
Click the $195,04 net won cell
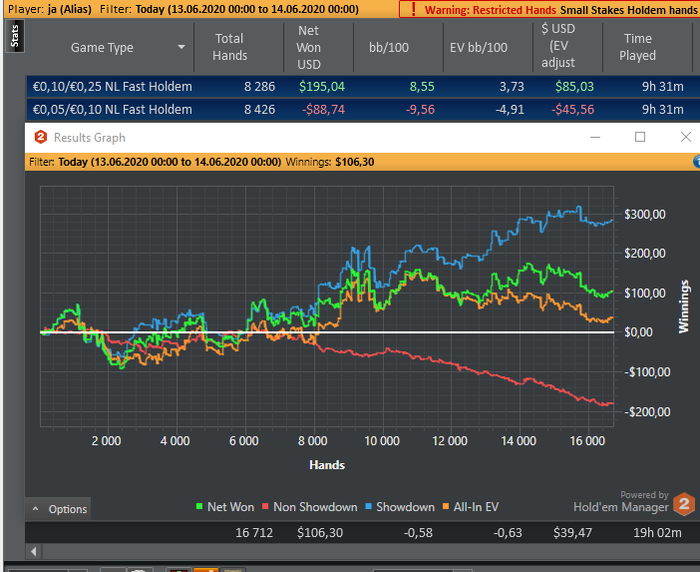322,87
